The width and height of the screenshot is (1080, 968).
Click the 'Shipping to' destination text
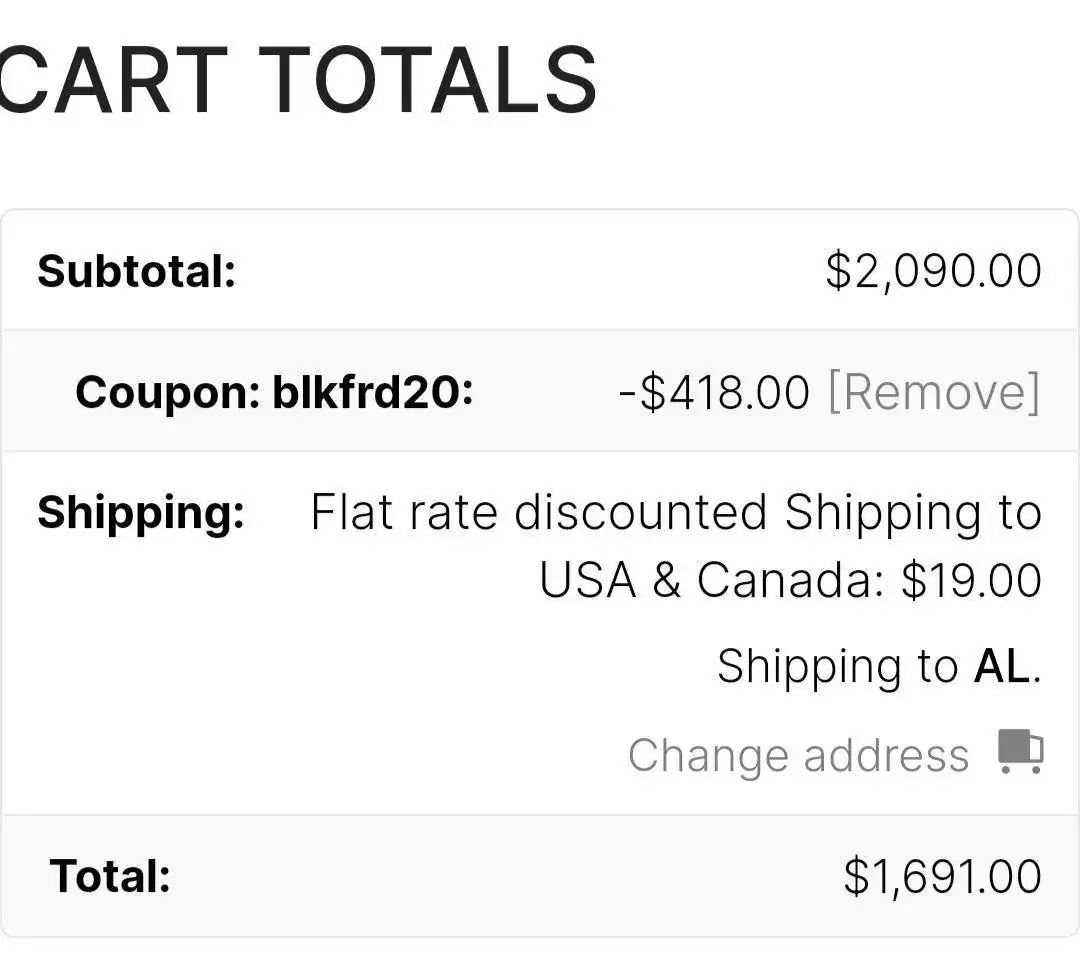838,666
